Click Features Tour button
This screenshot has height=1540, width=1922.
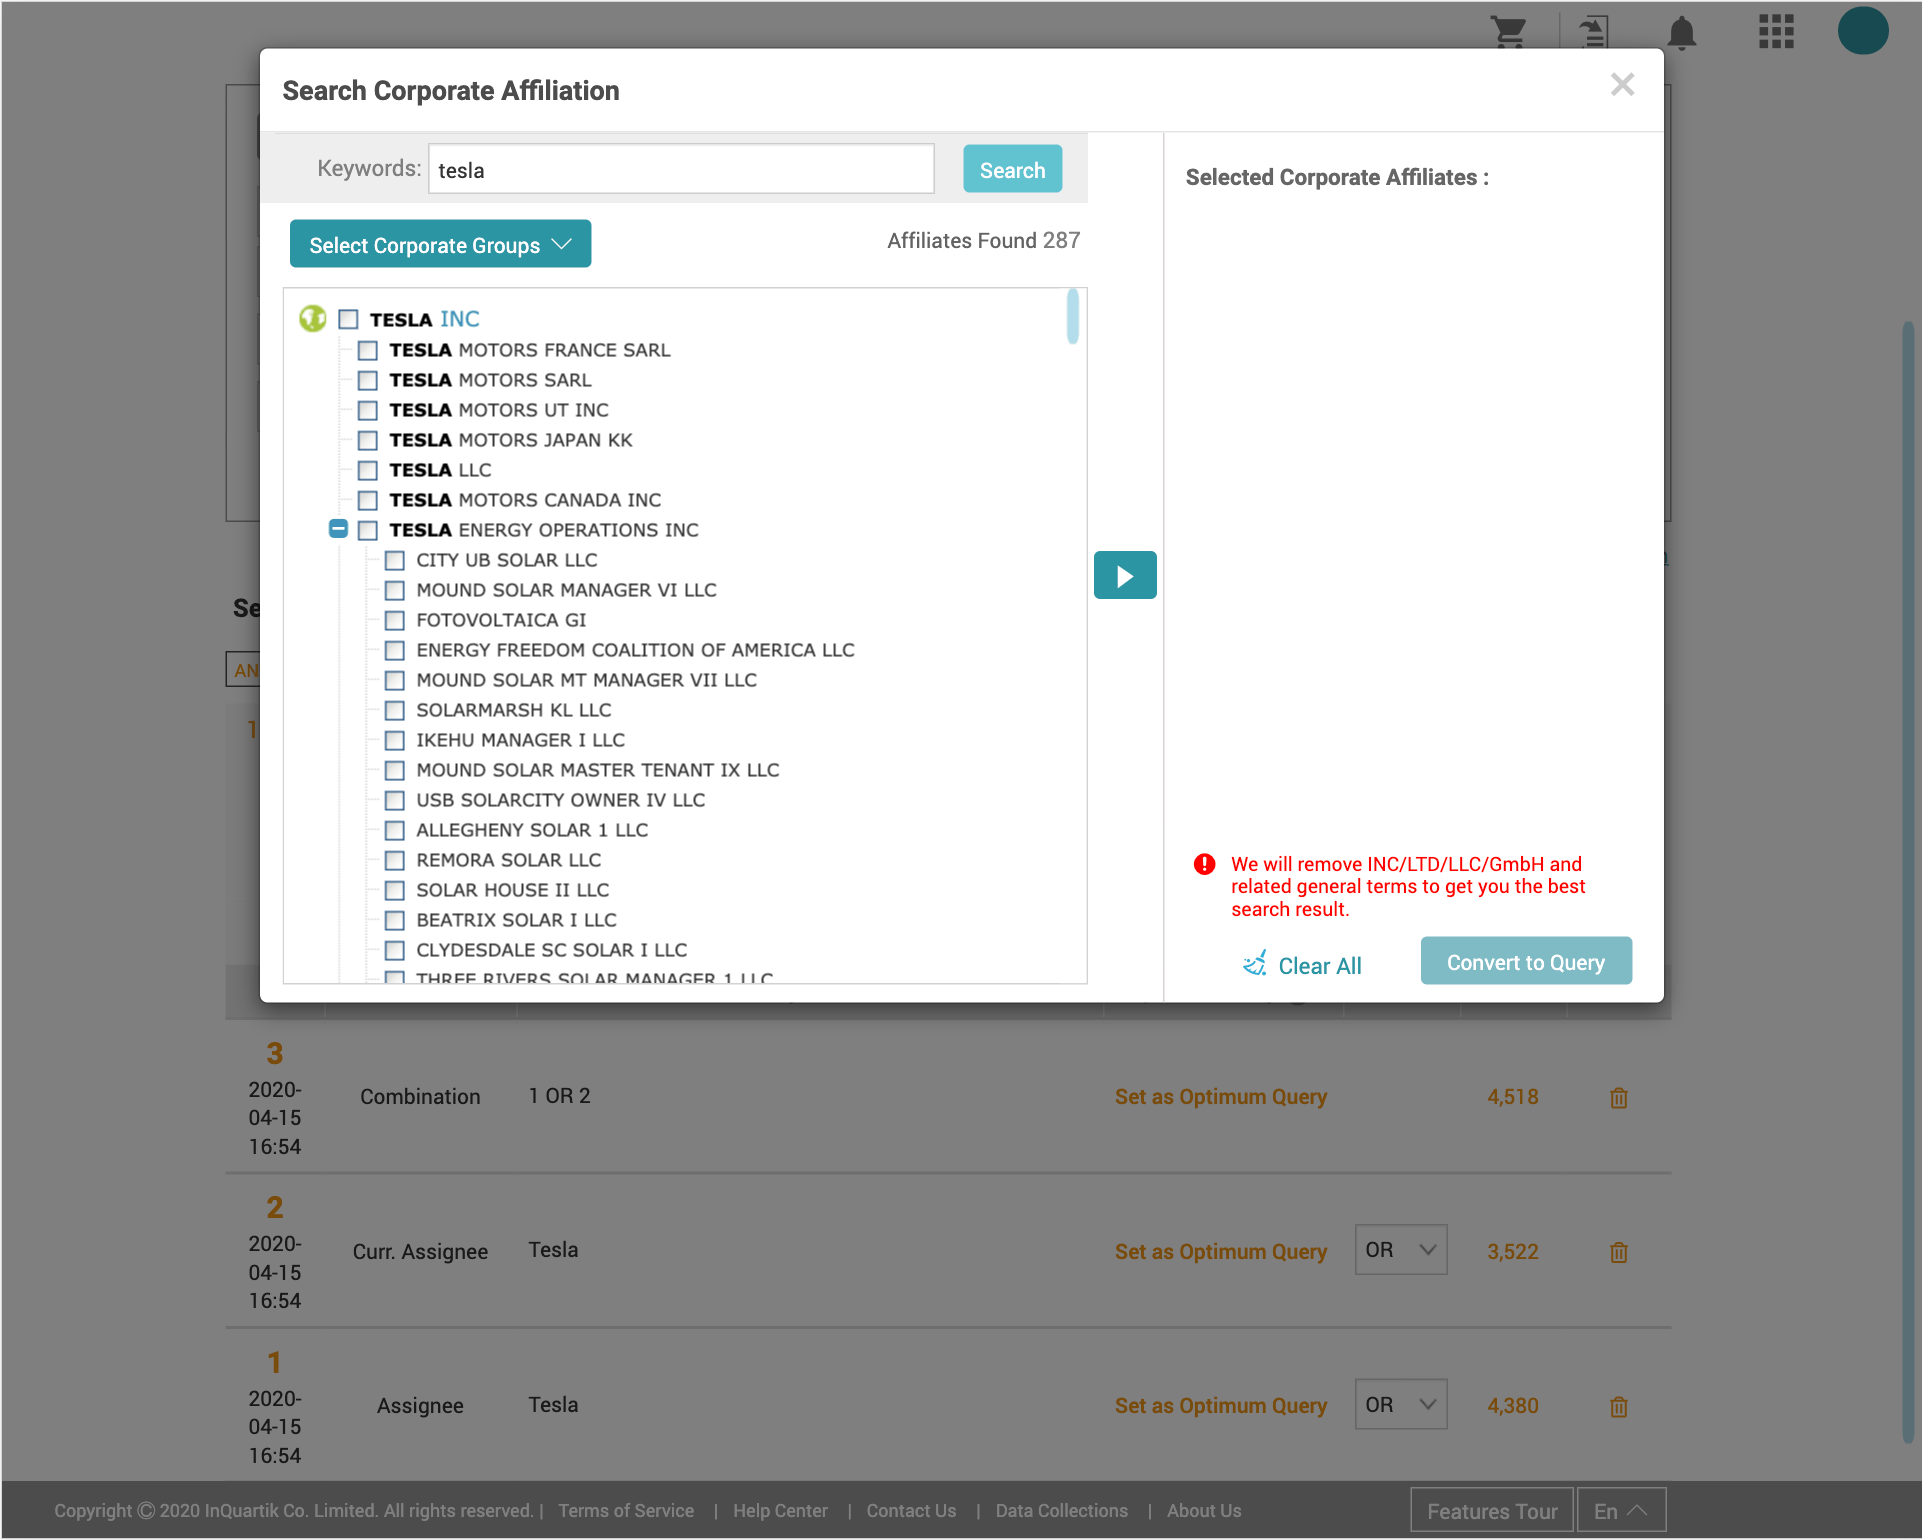pyautogui.click(x=1492, y=1511)
